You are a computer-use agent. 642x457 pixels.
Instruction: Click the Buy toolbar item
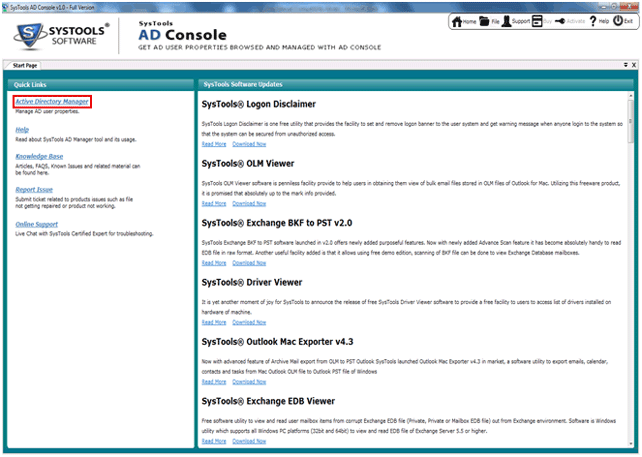(542, 21)
